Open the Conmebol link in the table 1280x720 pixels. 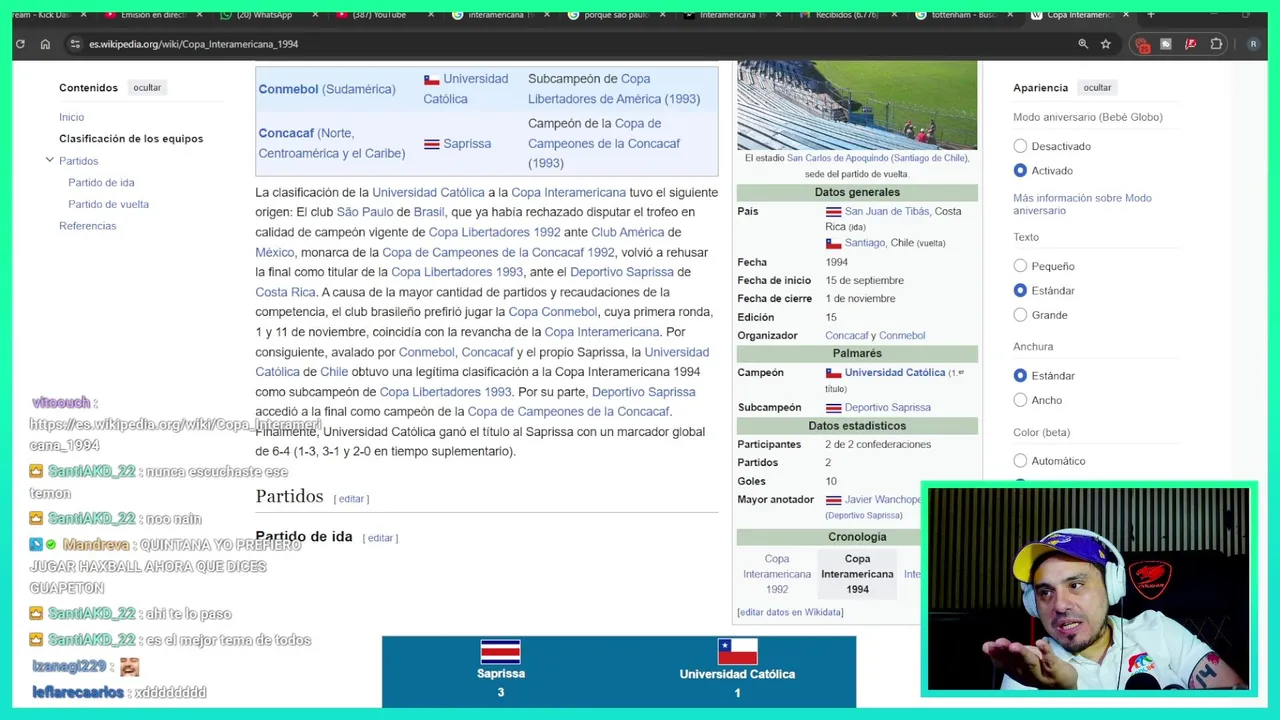288,89
